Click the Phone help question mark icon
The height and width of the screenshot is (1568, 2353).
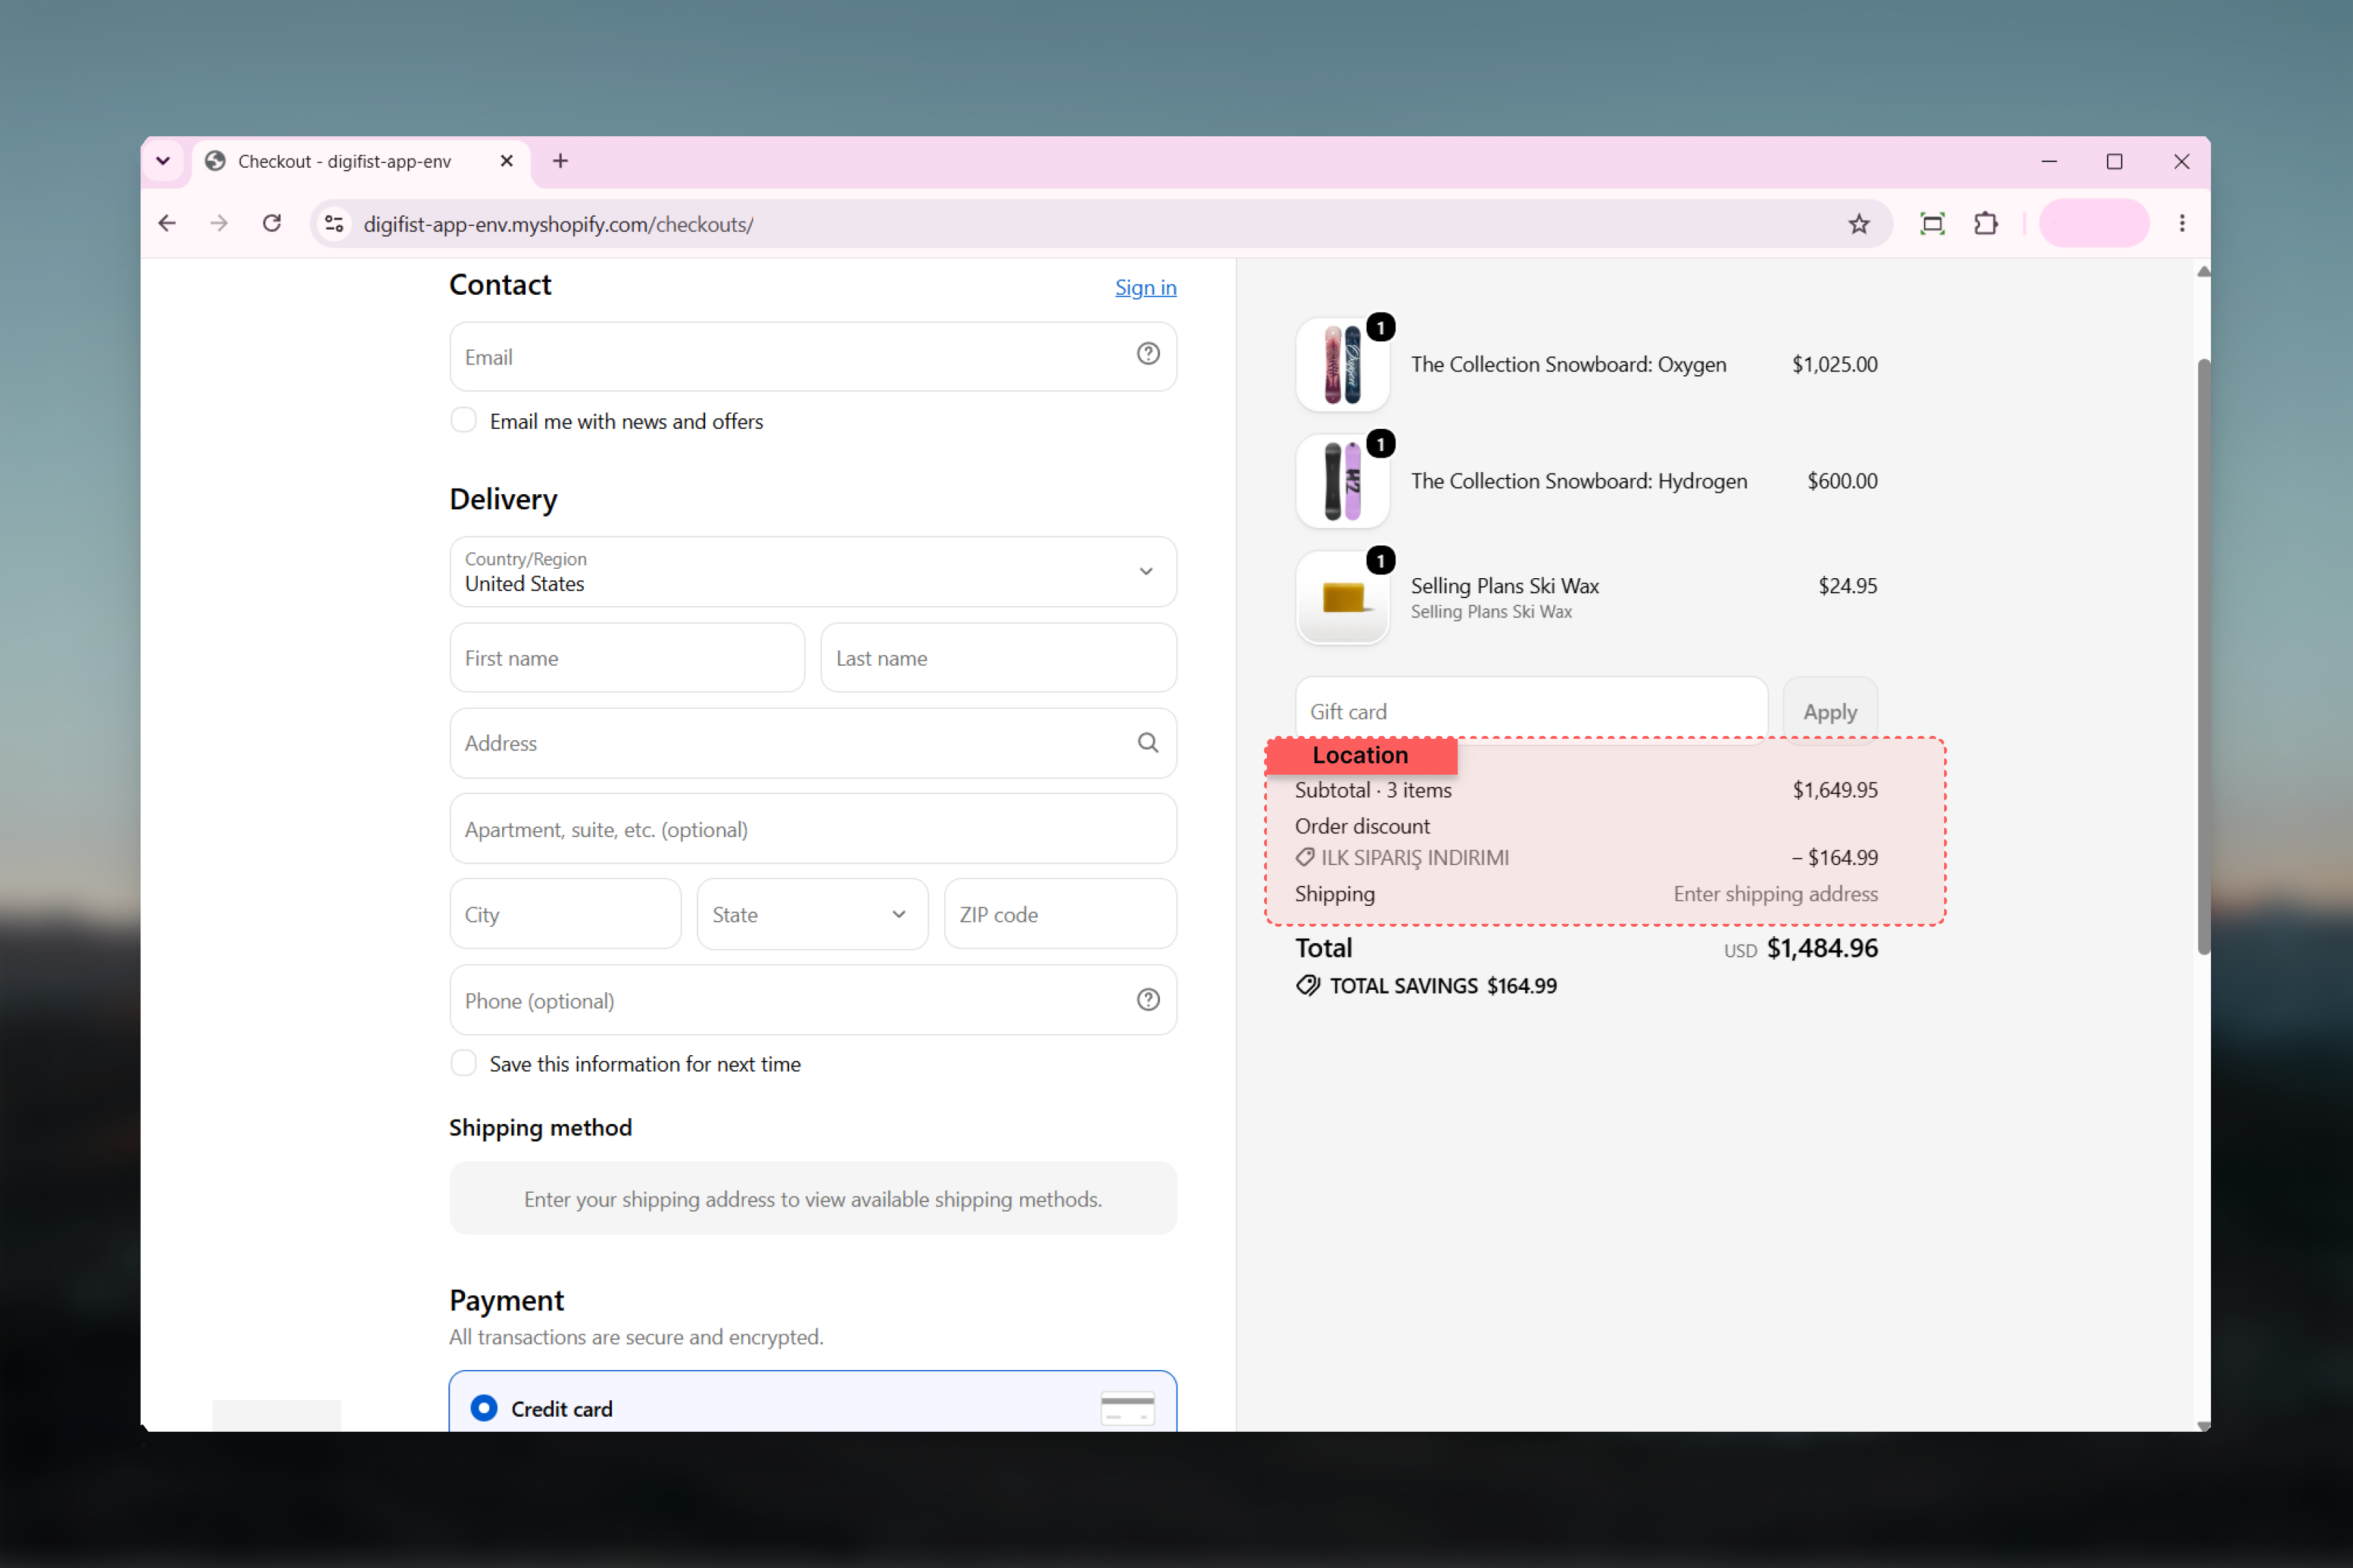point(1148,1000)
